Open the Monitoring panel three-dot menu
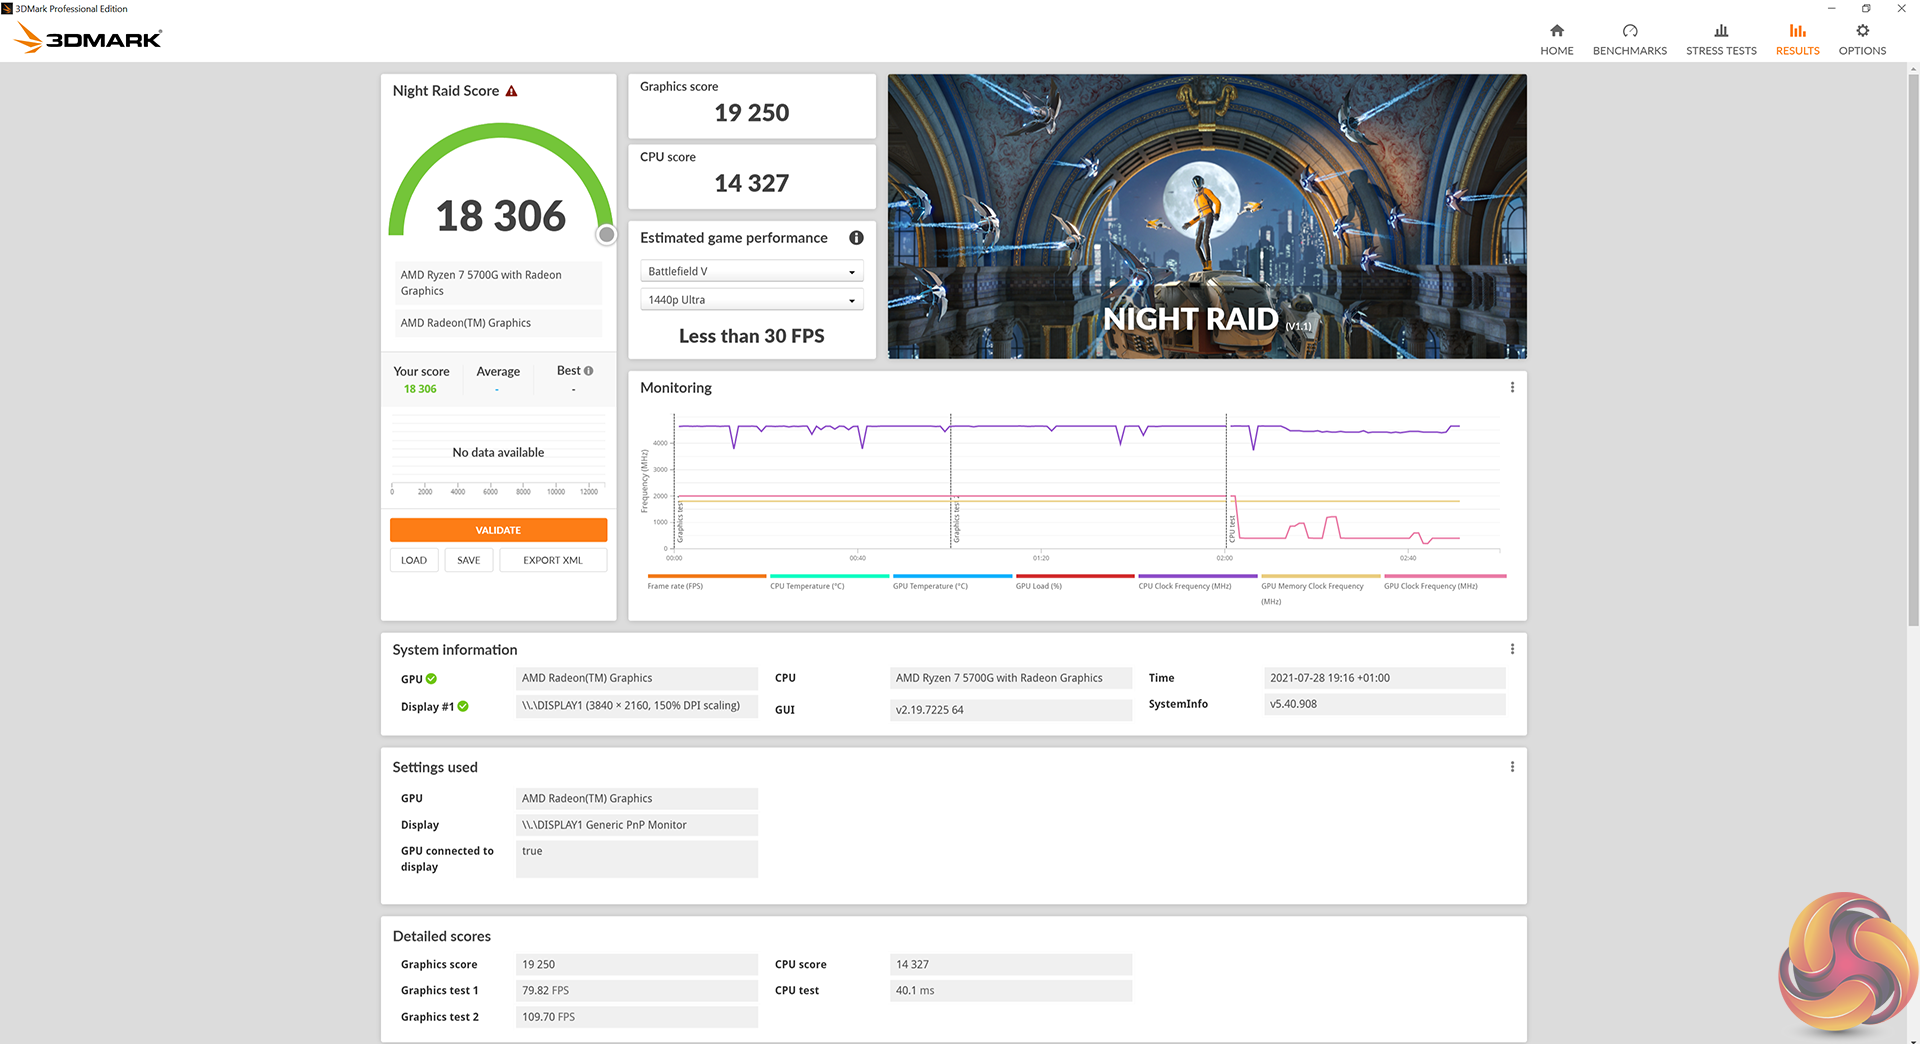The image size is (1920, 1044). (1512, 388)
